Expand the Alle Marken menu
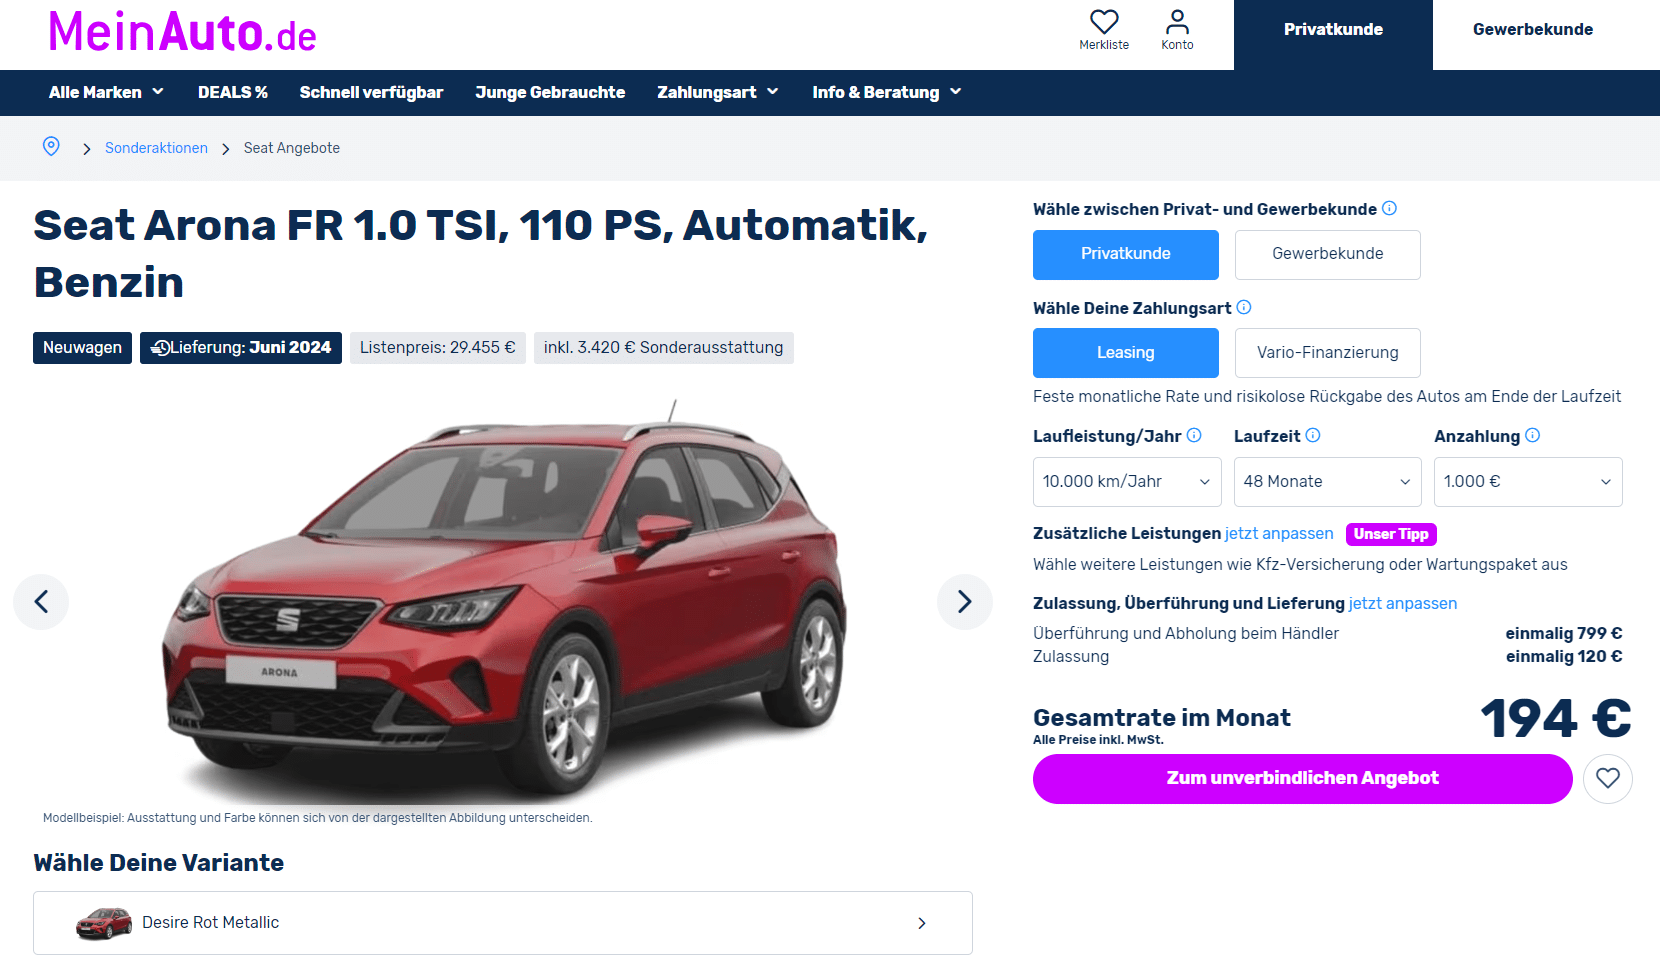The image size is (1660, 966). point(106,92)
